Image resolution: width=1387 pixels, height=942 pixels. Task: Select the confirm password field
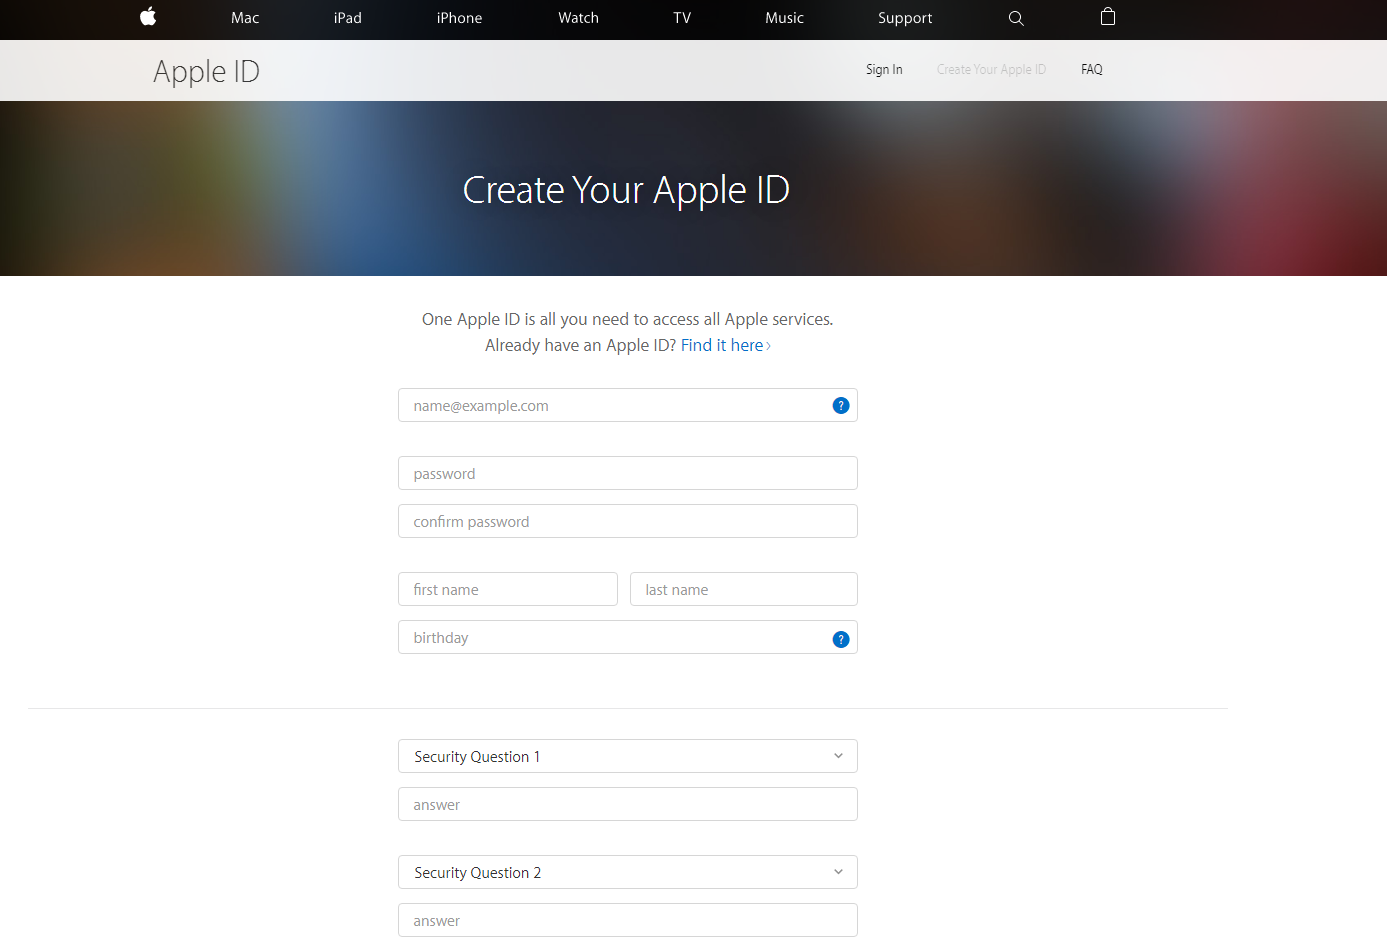(x=628, y=521)
